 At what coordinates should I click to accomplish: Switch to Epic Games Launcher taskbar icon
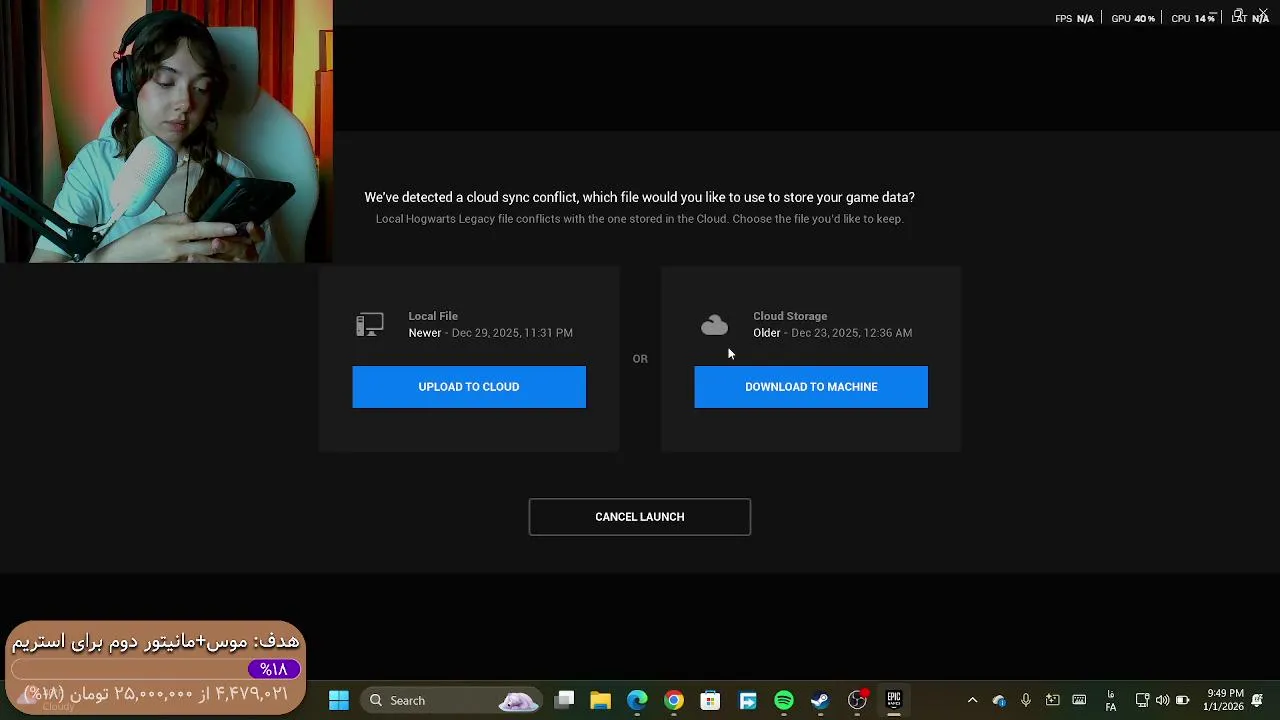point(894,700)
